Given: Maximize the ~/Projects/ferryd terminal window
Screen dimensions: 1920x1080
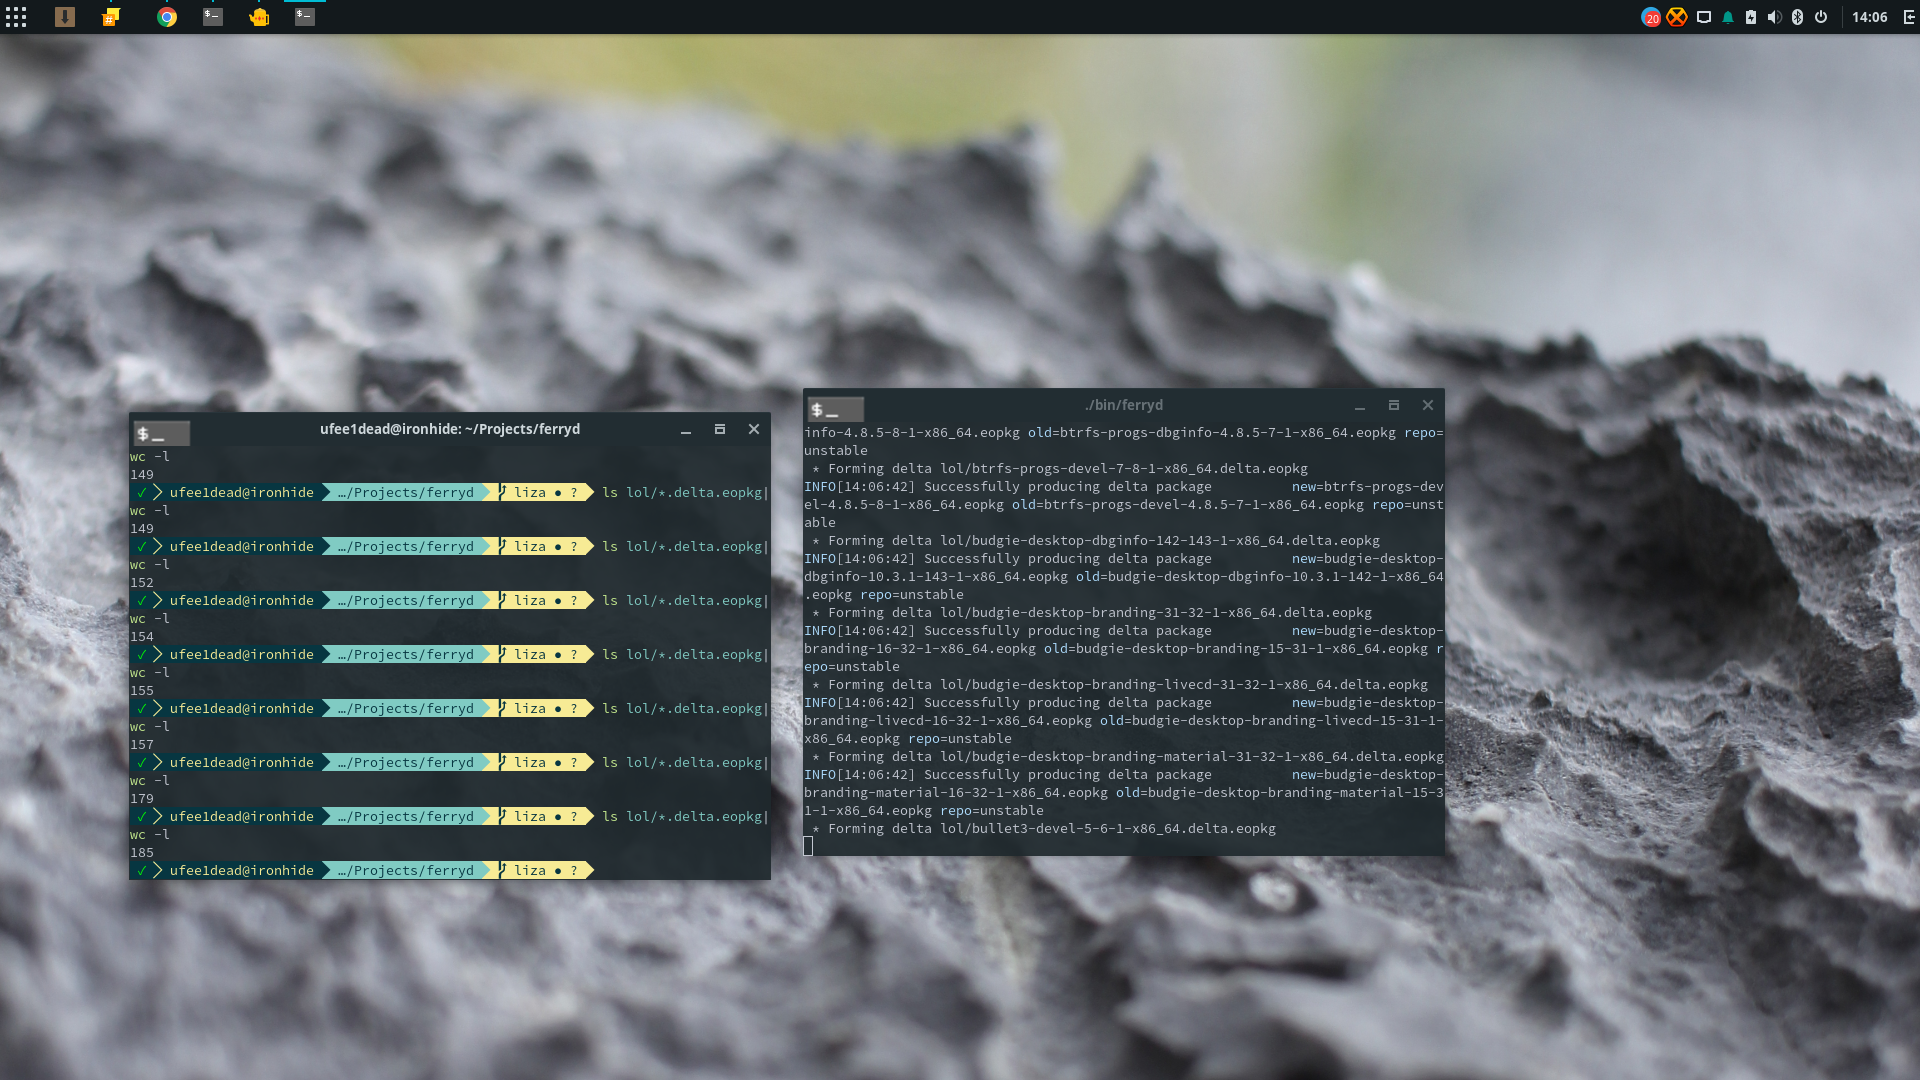Looking at the screenshot, I should coord(720,429).
